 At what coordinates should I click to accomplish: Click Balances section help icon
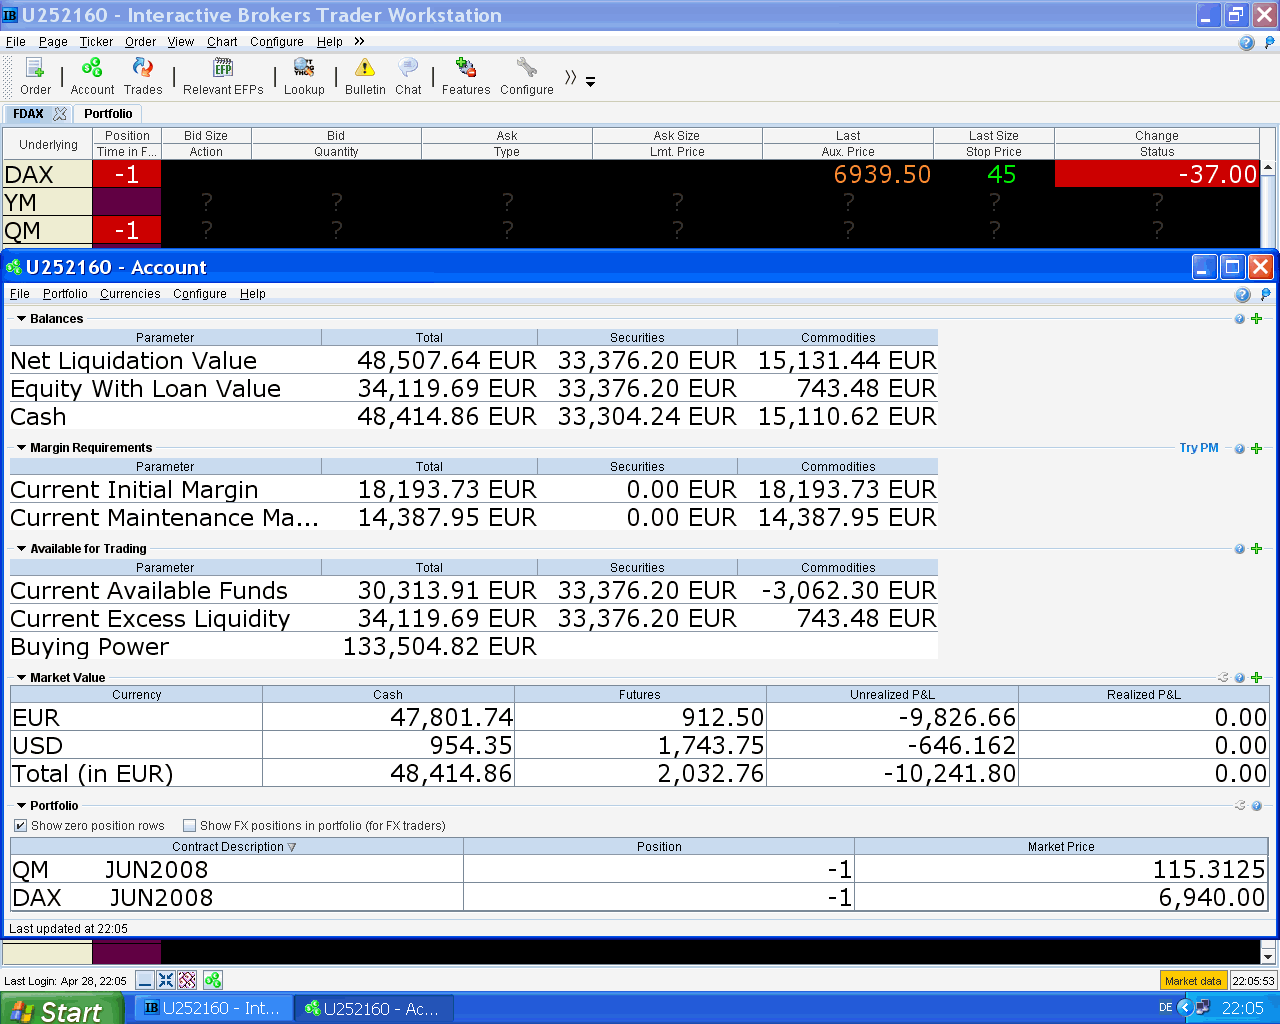tap(1240, 319)
